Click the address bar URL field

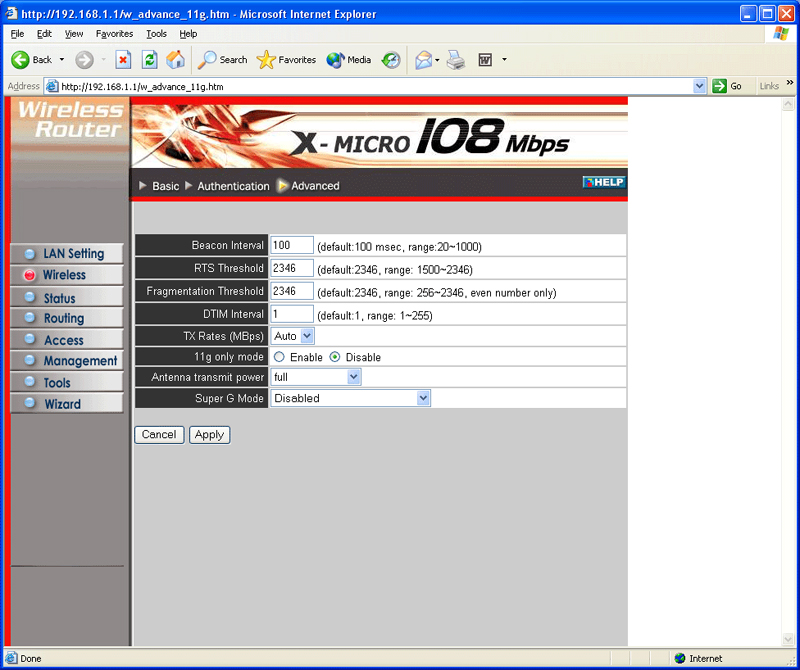click(376, 86)
